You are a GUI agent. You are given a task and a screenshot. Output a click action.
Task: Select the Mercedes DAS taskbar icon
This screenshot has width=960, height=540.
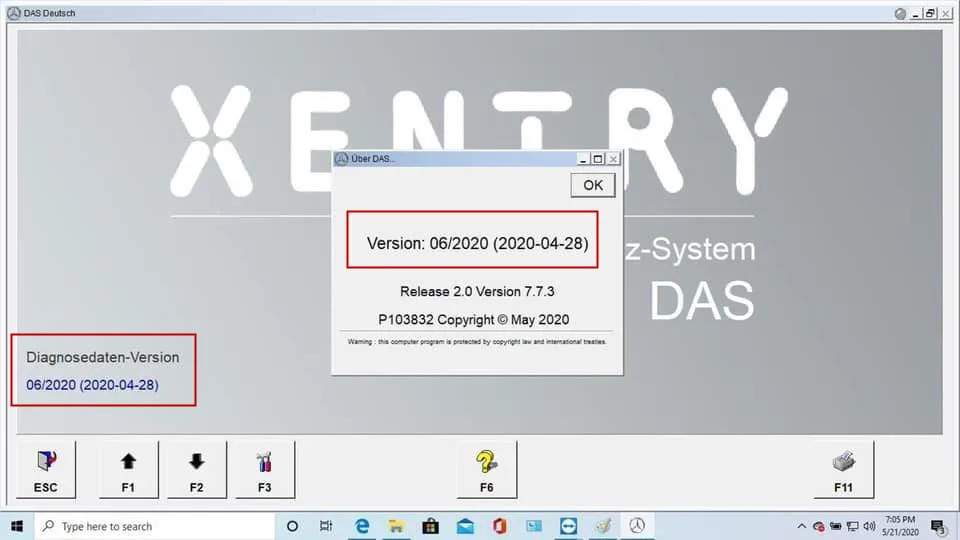pos(637,526)
